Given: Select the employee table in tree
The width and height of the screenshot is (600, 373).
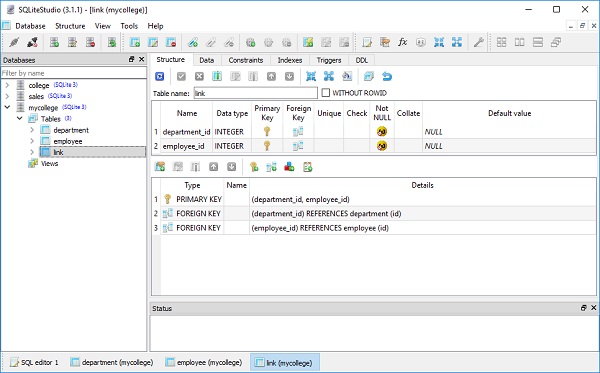Looking at the screenshot, I should point(68,141).
